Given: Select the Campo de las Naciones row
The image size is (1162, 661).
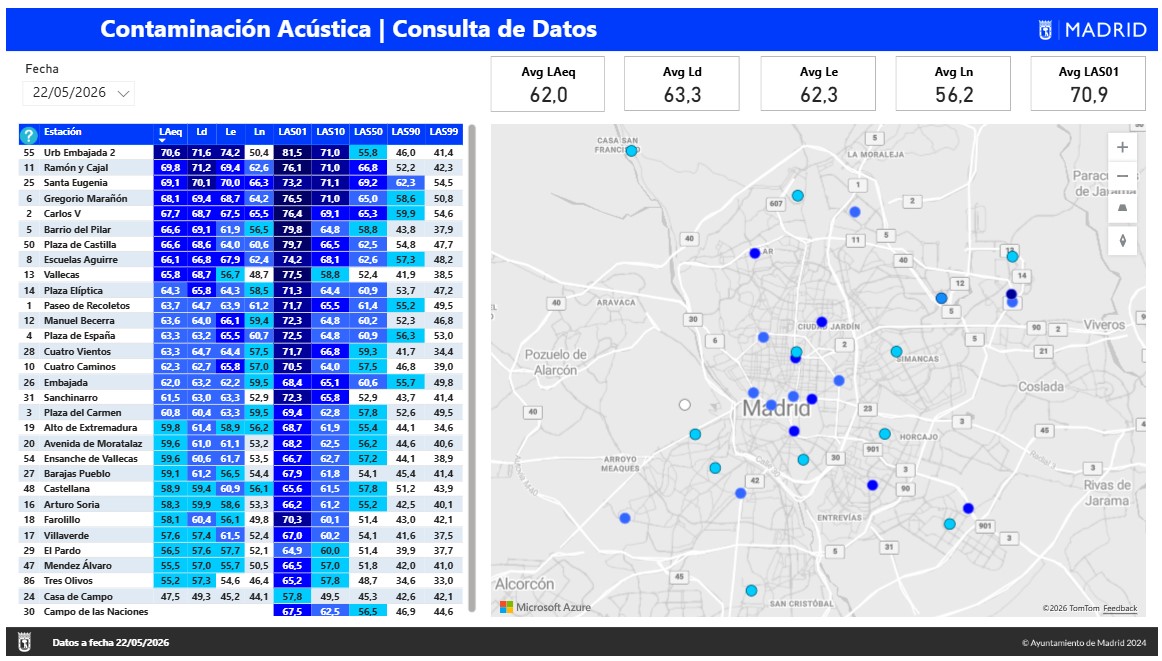Looking at the screenshot, I should pyautogui.click(x=241, y=611).
